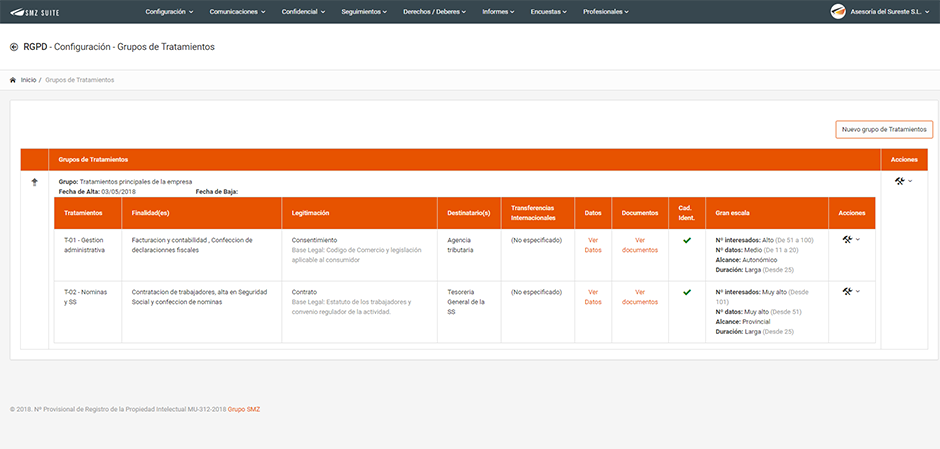Click Grupos de Tratamientos breadcrumb text

click(x=80, y=80)
